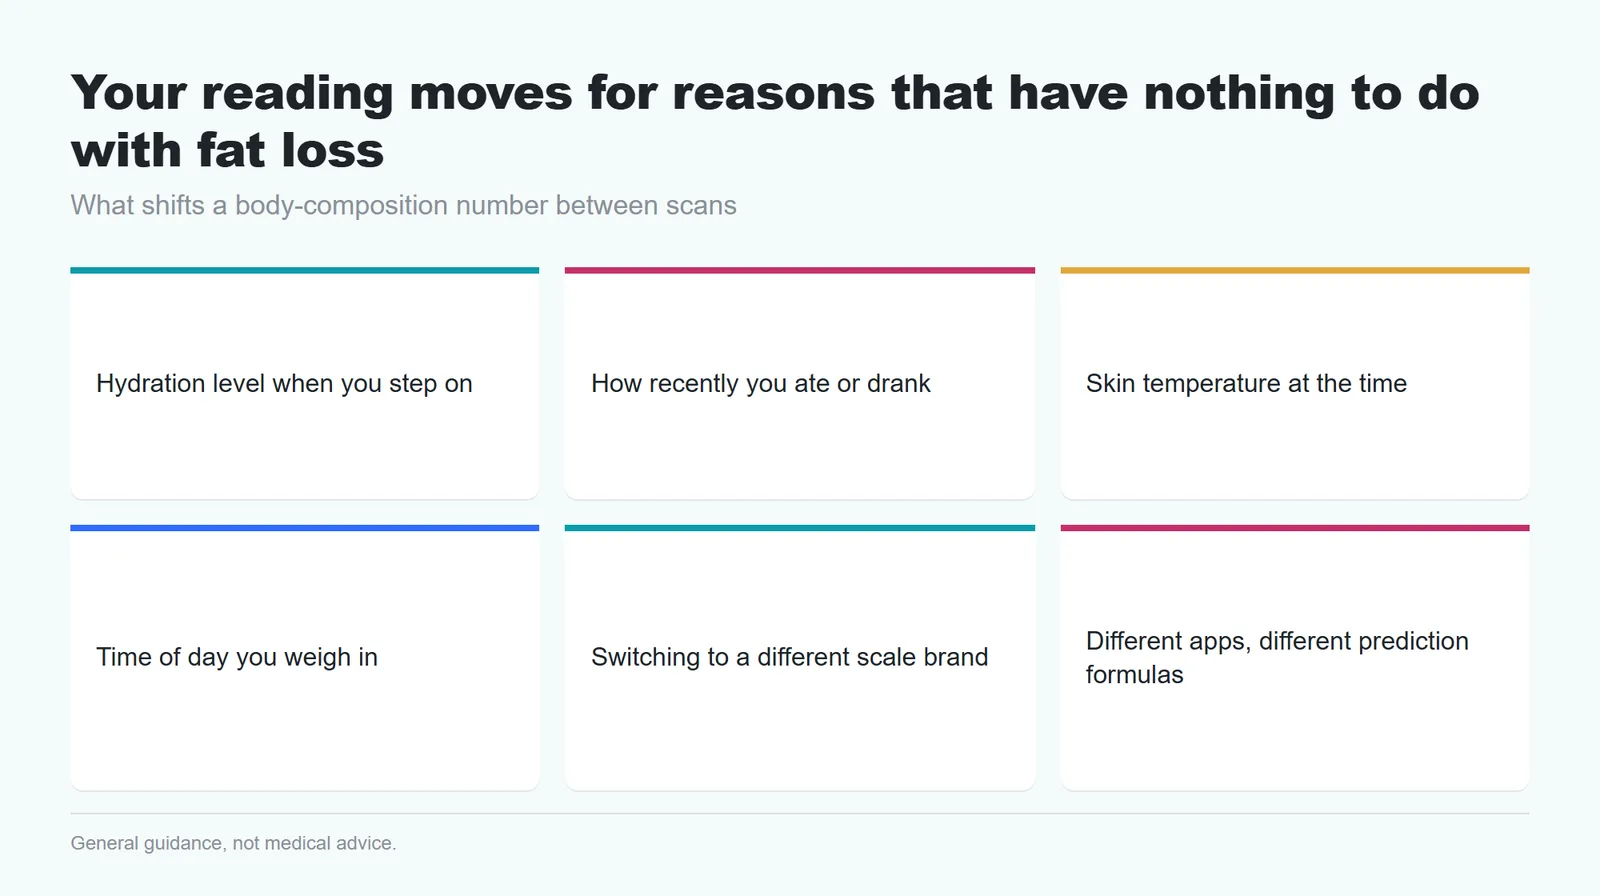Select 'Different apps, different prediction formulas' card
The height and width of the screenshot is (896, 1600).
click(1295, 658)
